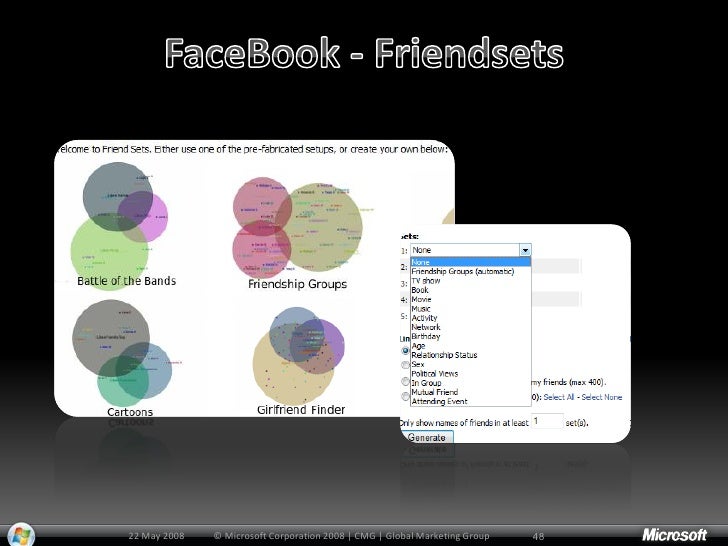Select radio button on 'max 400' row
This screenshot has height=546, width=728.
coord(405,382)
